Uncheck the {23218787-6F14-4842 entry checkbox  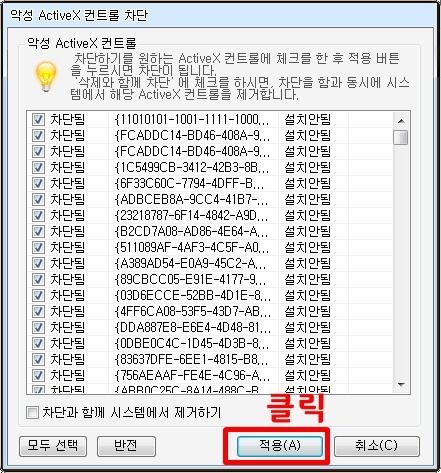tap(38, 215)
